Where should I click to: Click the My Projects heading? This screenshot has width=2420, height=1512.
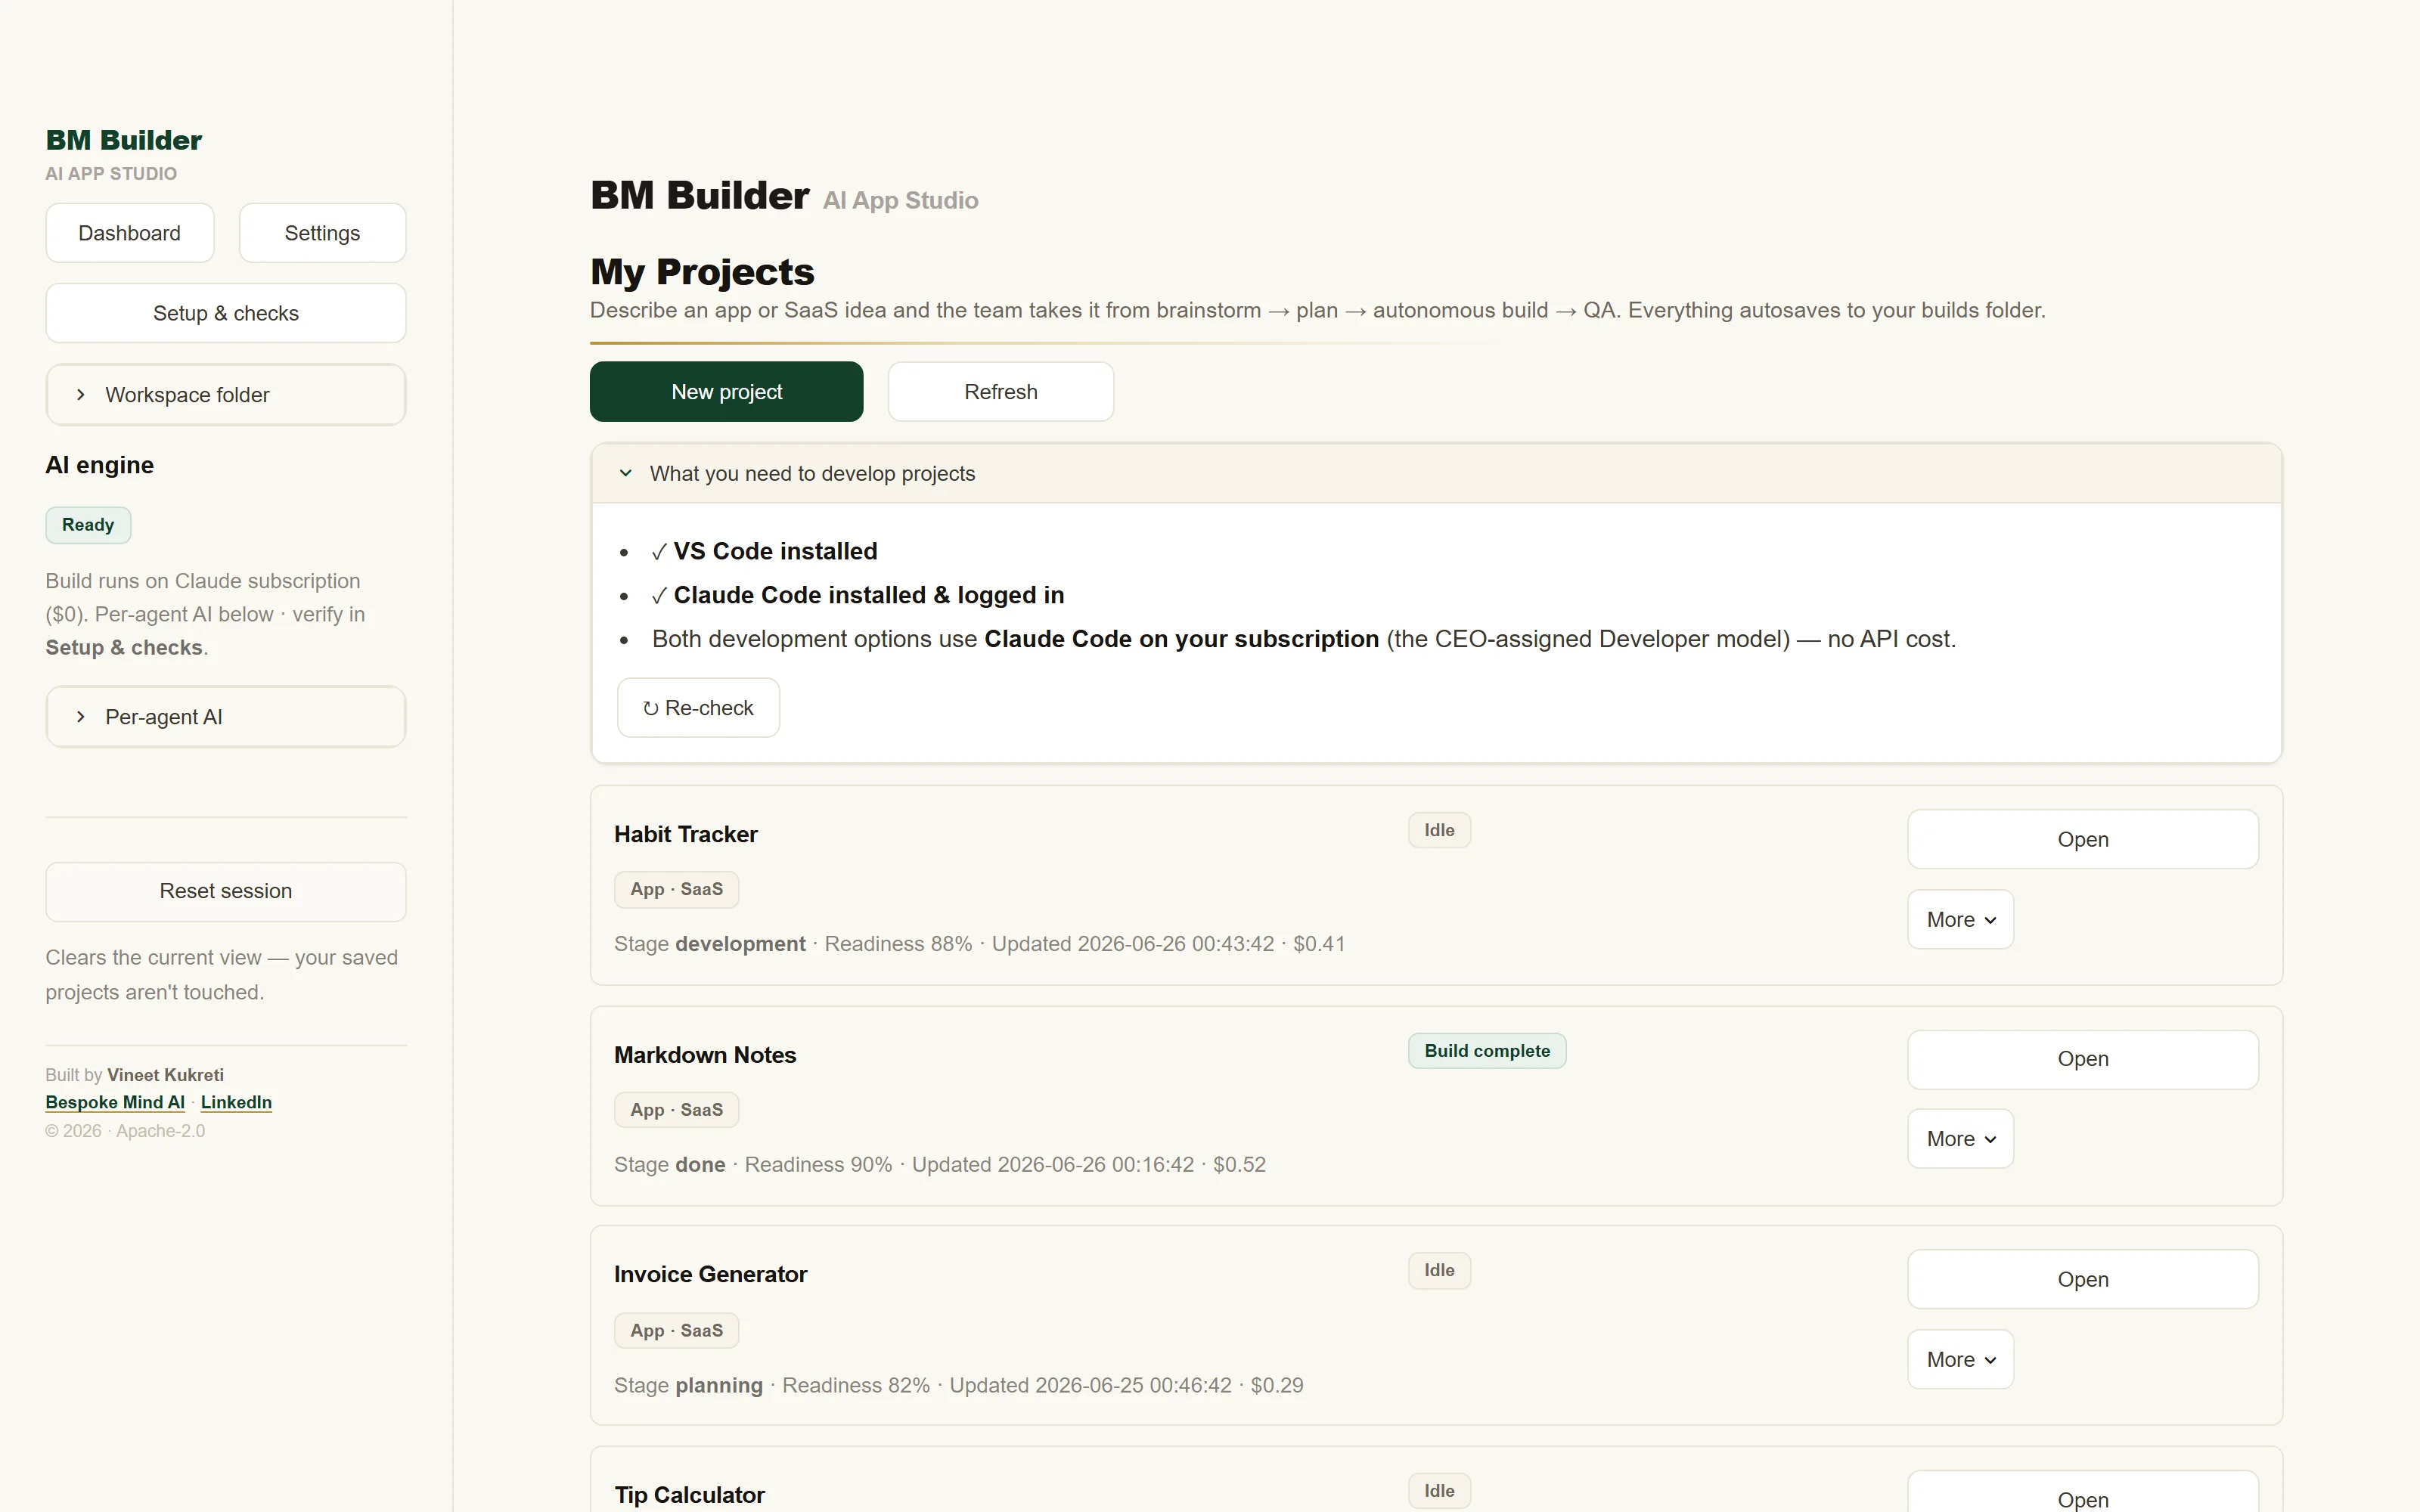702,272
